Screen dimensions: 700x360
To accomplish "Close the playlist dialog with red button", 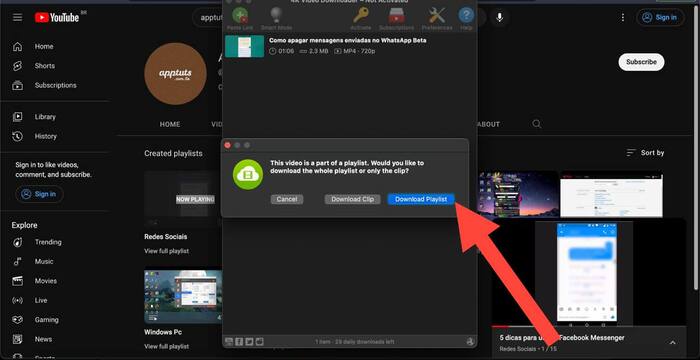I will [227, 145].
